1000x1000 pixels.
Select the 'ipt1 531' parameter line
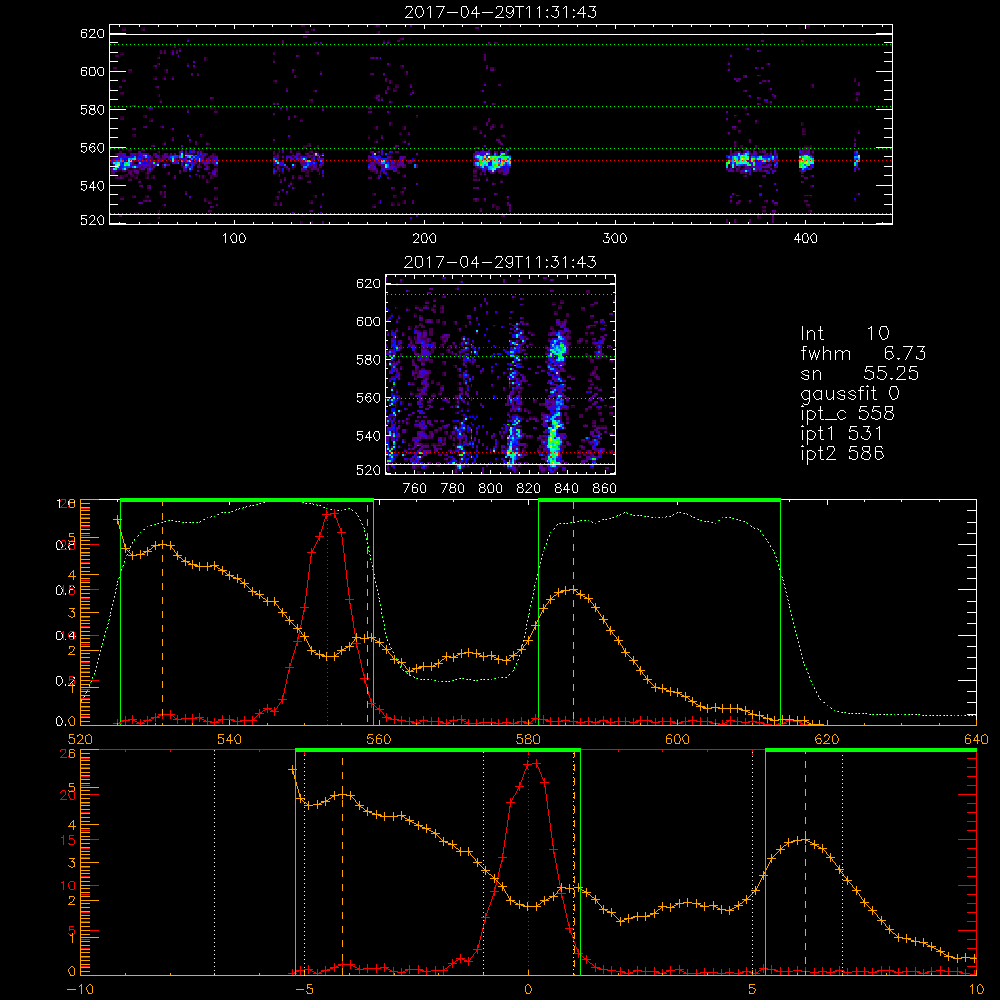842,434
